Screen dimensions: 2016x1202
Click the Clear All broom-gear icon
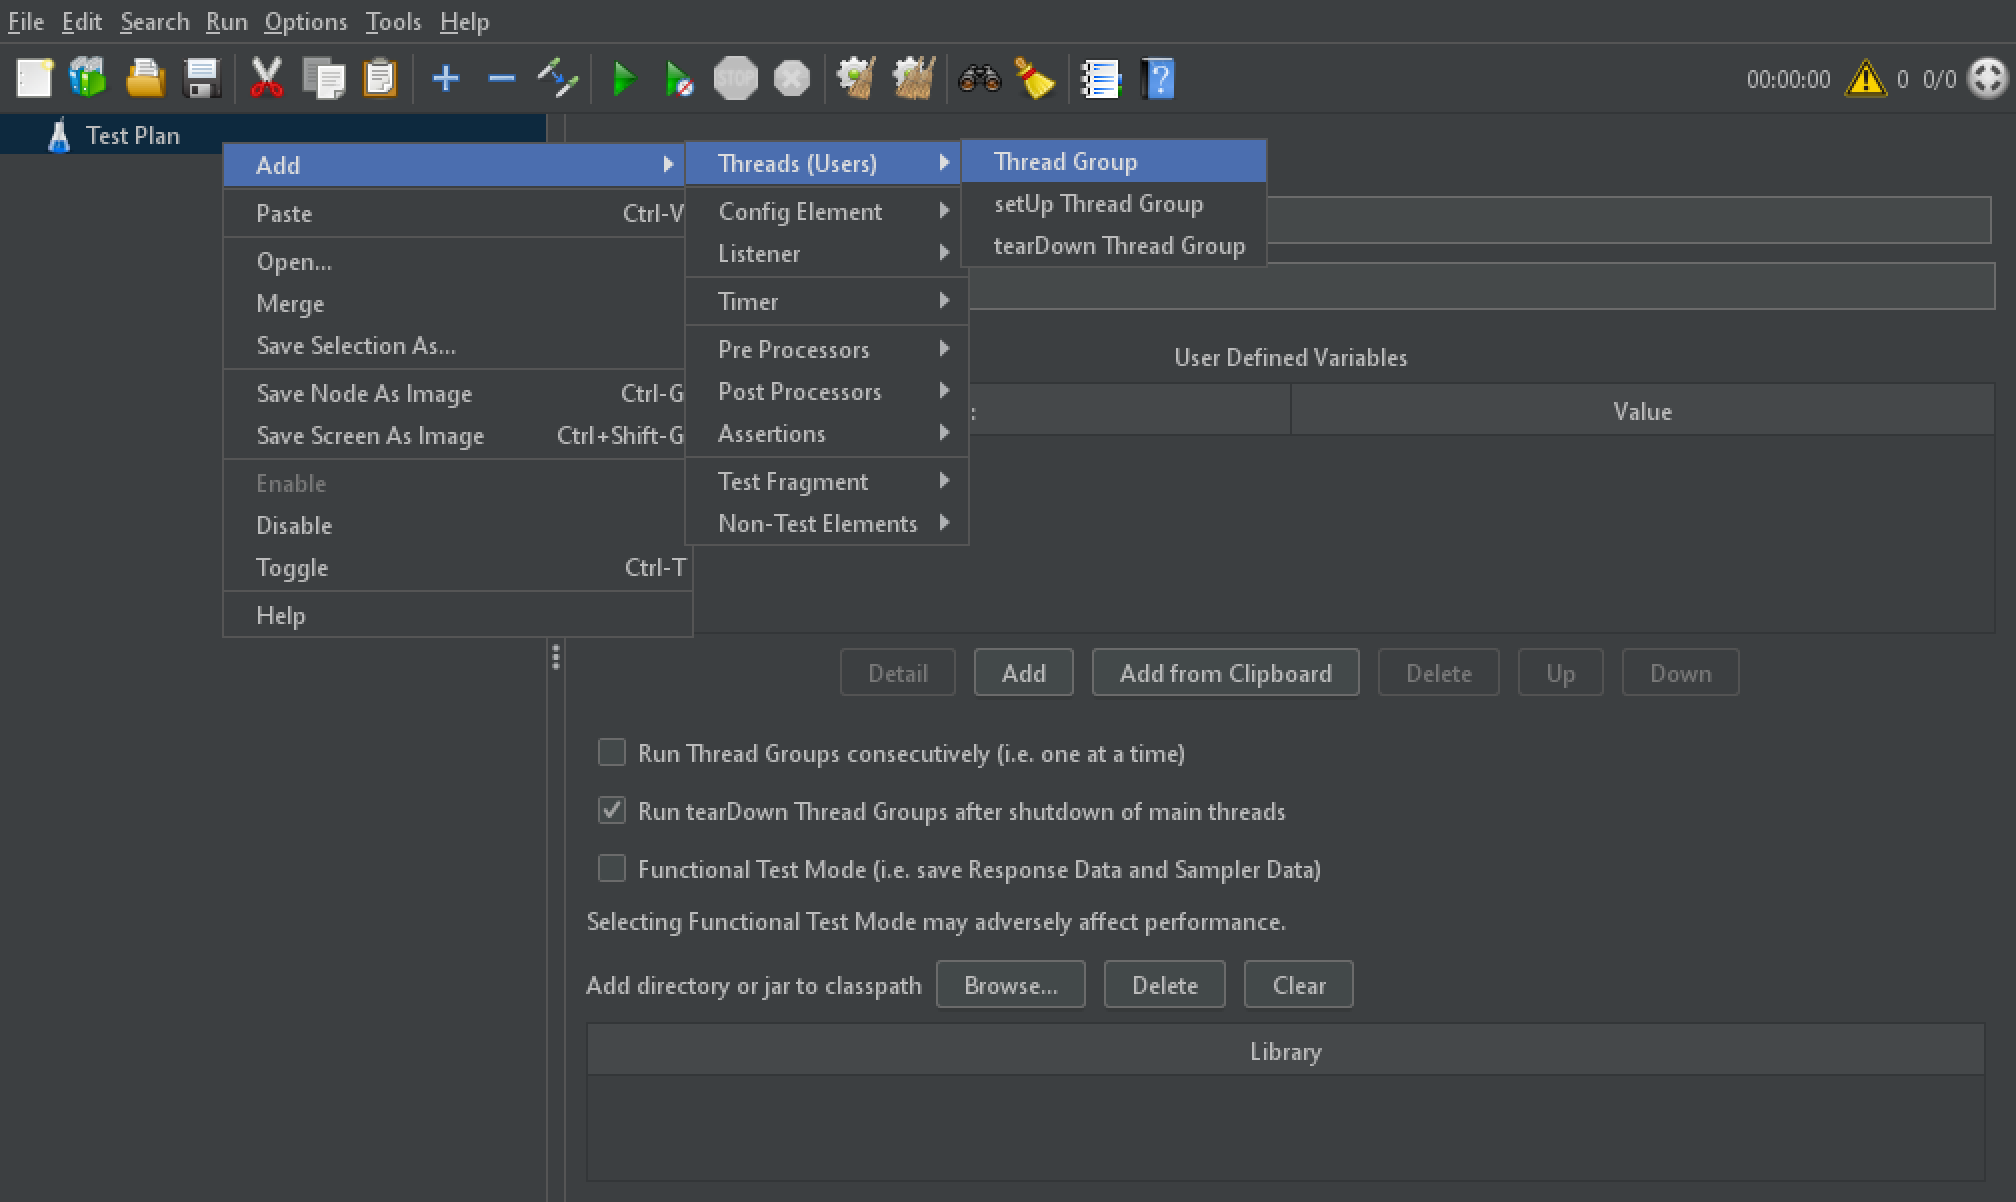pos(913,79)
